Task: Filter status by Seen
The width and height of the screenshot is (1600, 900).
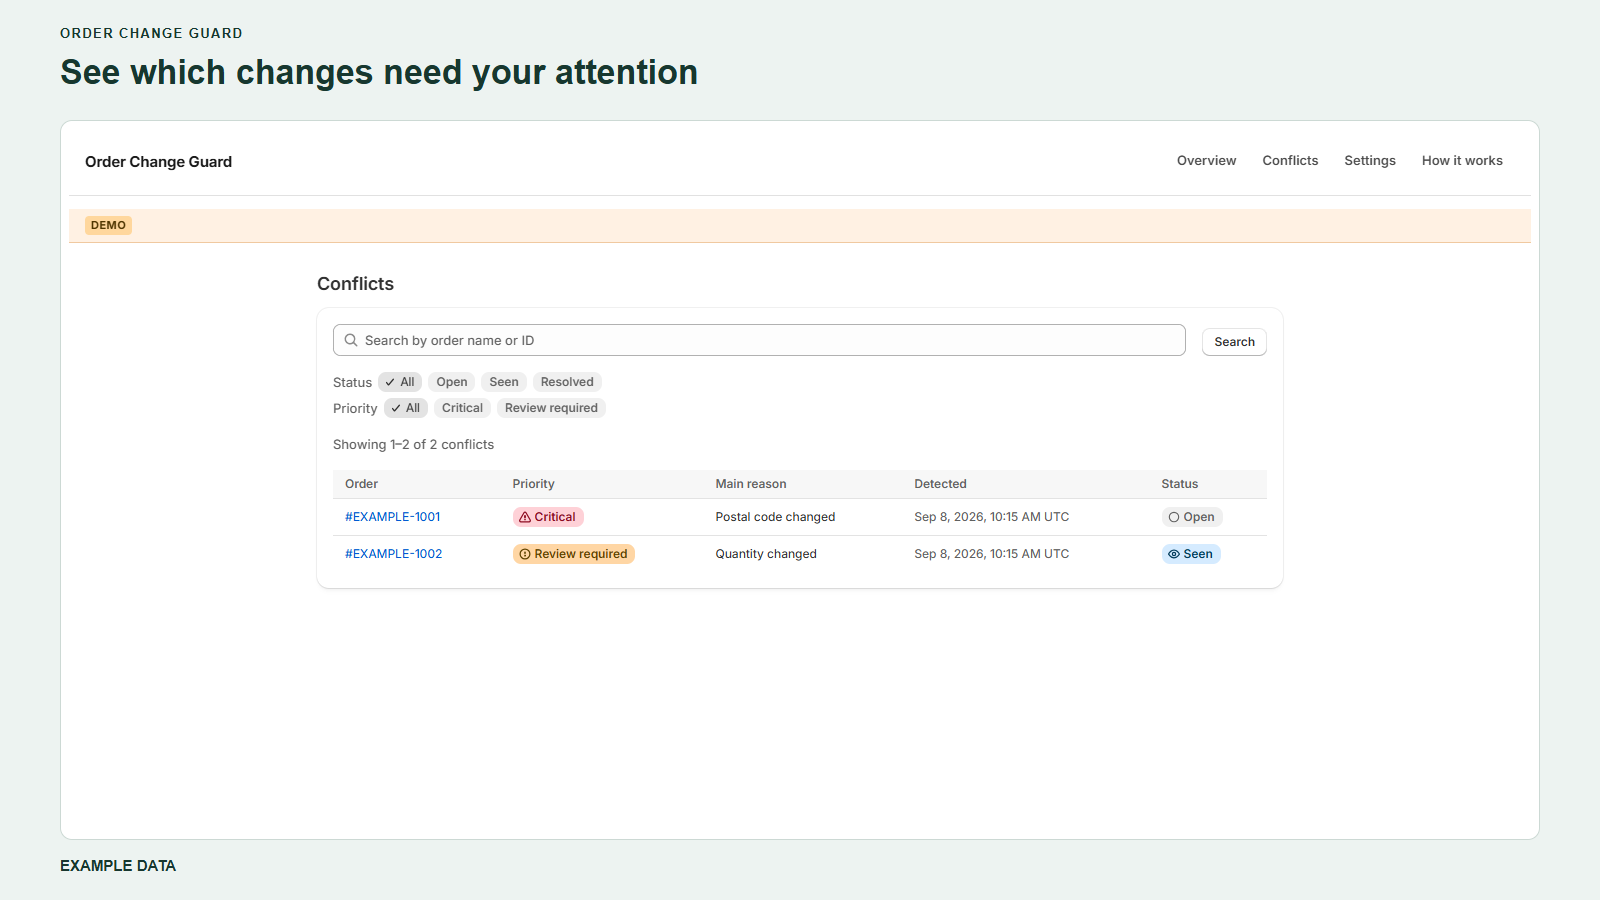Action: pyautogui.click(x=504, y=382)
